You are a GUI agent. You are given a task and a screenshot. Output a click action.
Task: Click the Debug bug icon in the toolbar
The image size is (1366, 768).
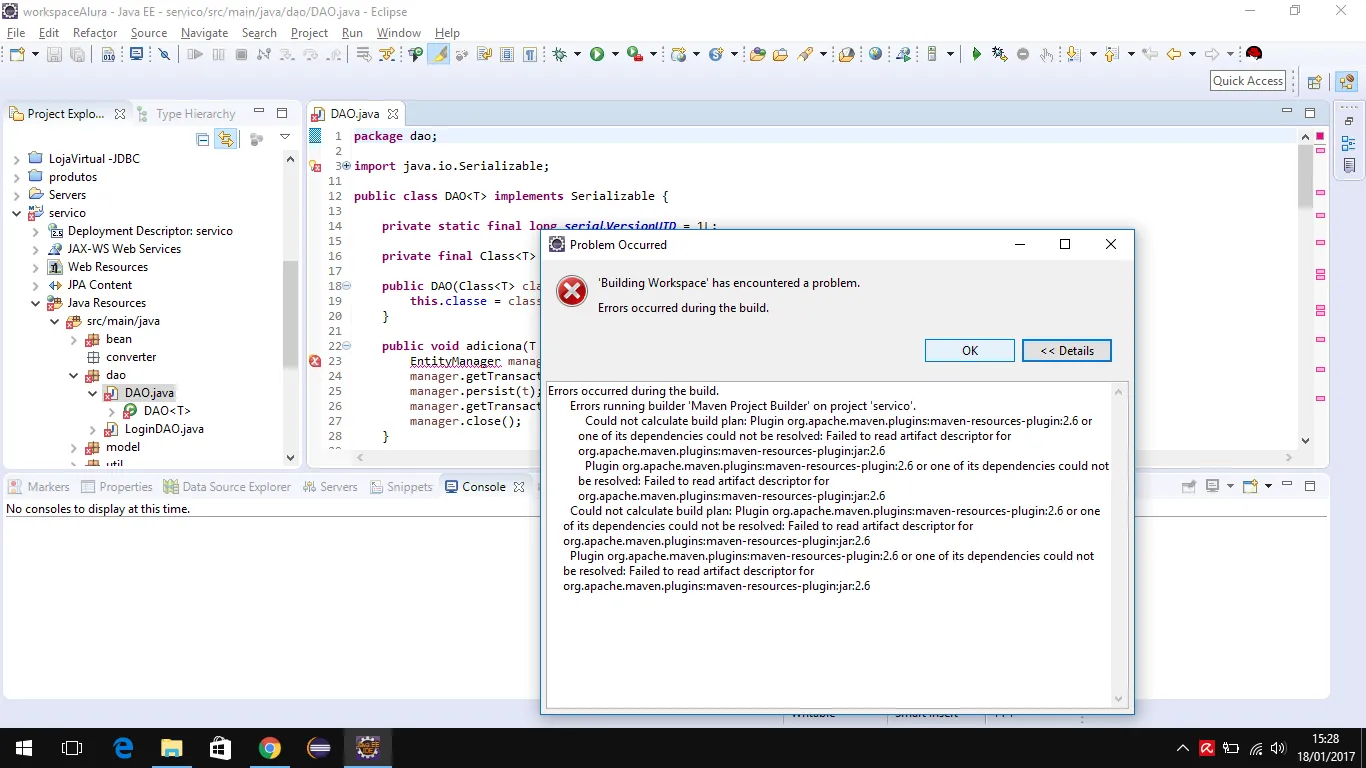559,55
